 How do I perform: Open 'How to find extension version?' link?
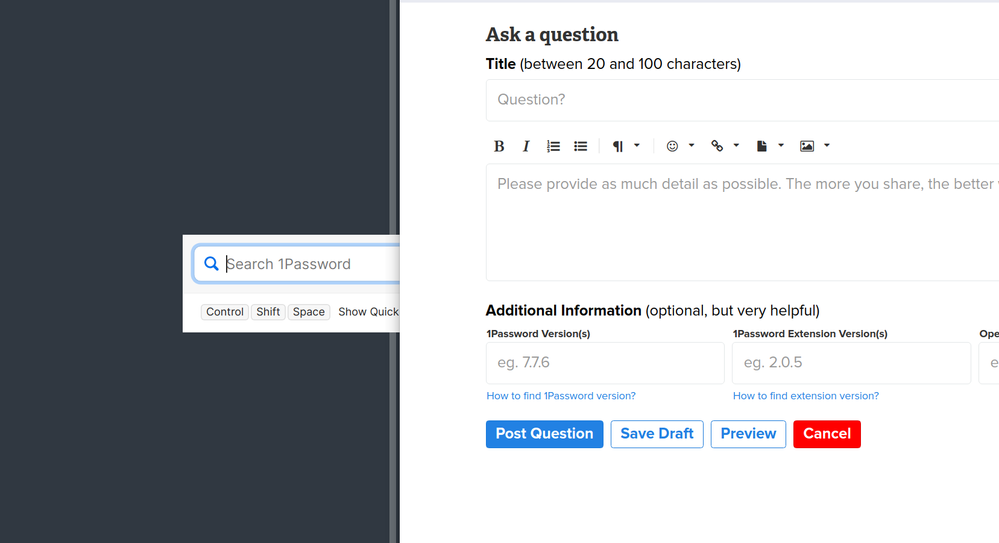coord(806,396)
